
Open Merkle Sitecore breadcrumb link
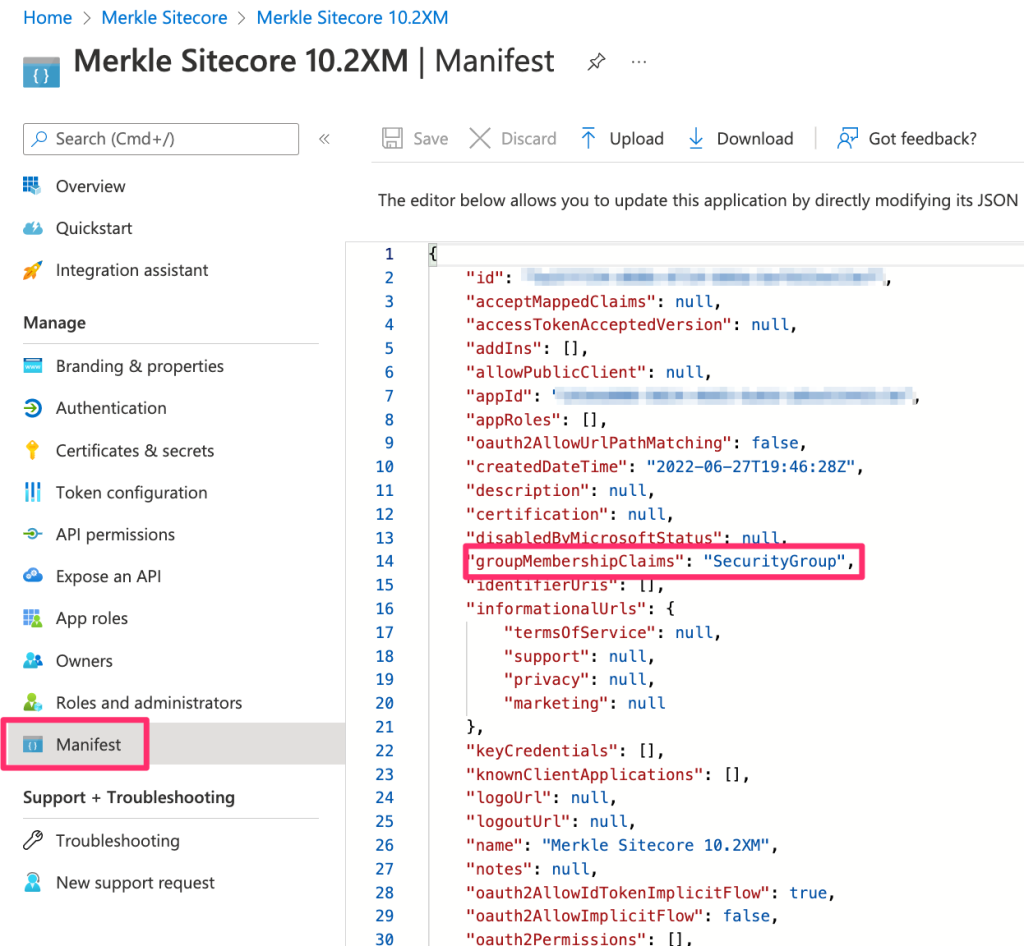tap(164, 18)
